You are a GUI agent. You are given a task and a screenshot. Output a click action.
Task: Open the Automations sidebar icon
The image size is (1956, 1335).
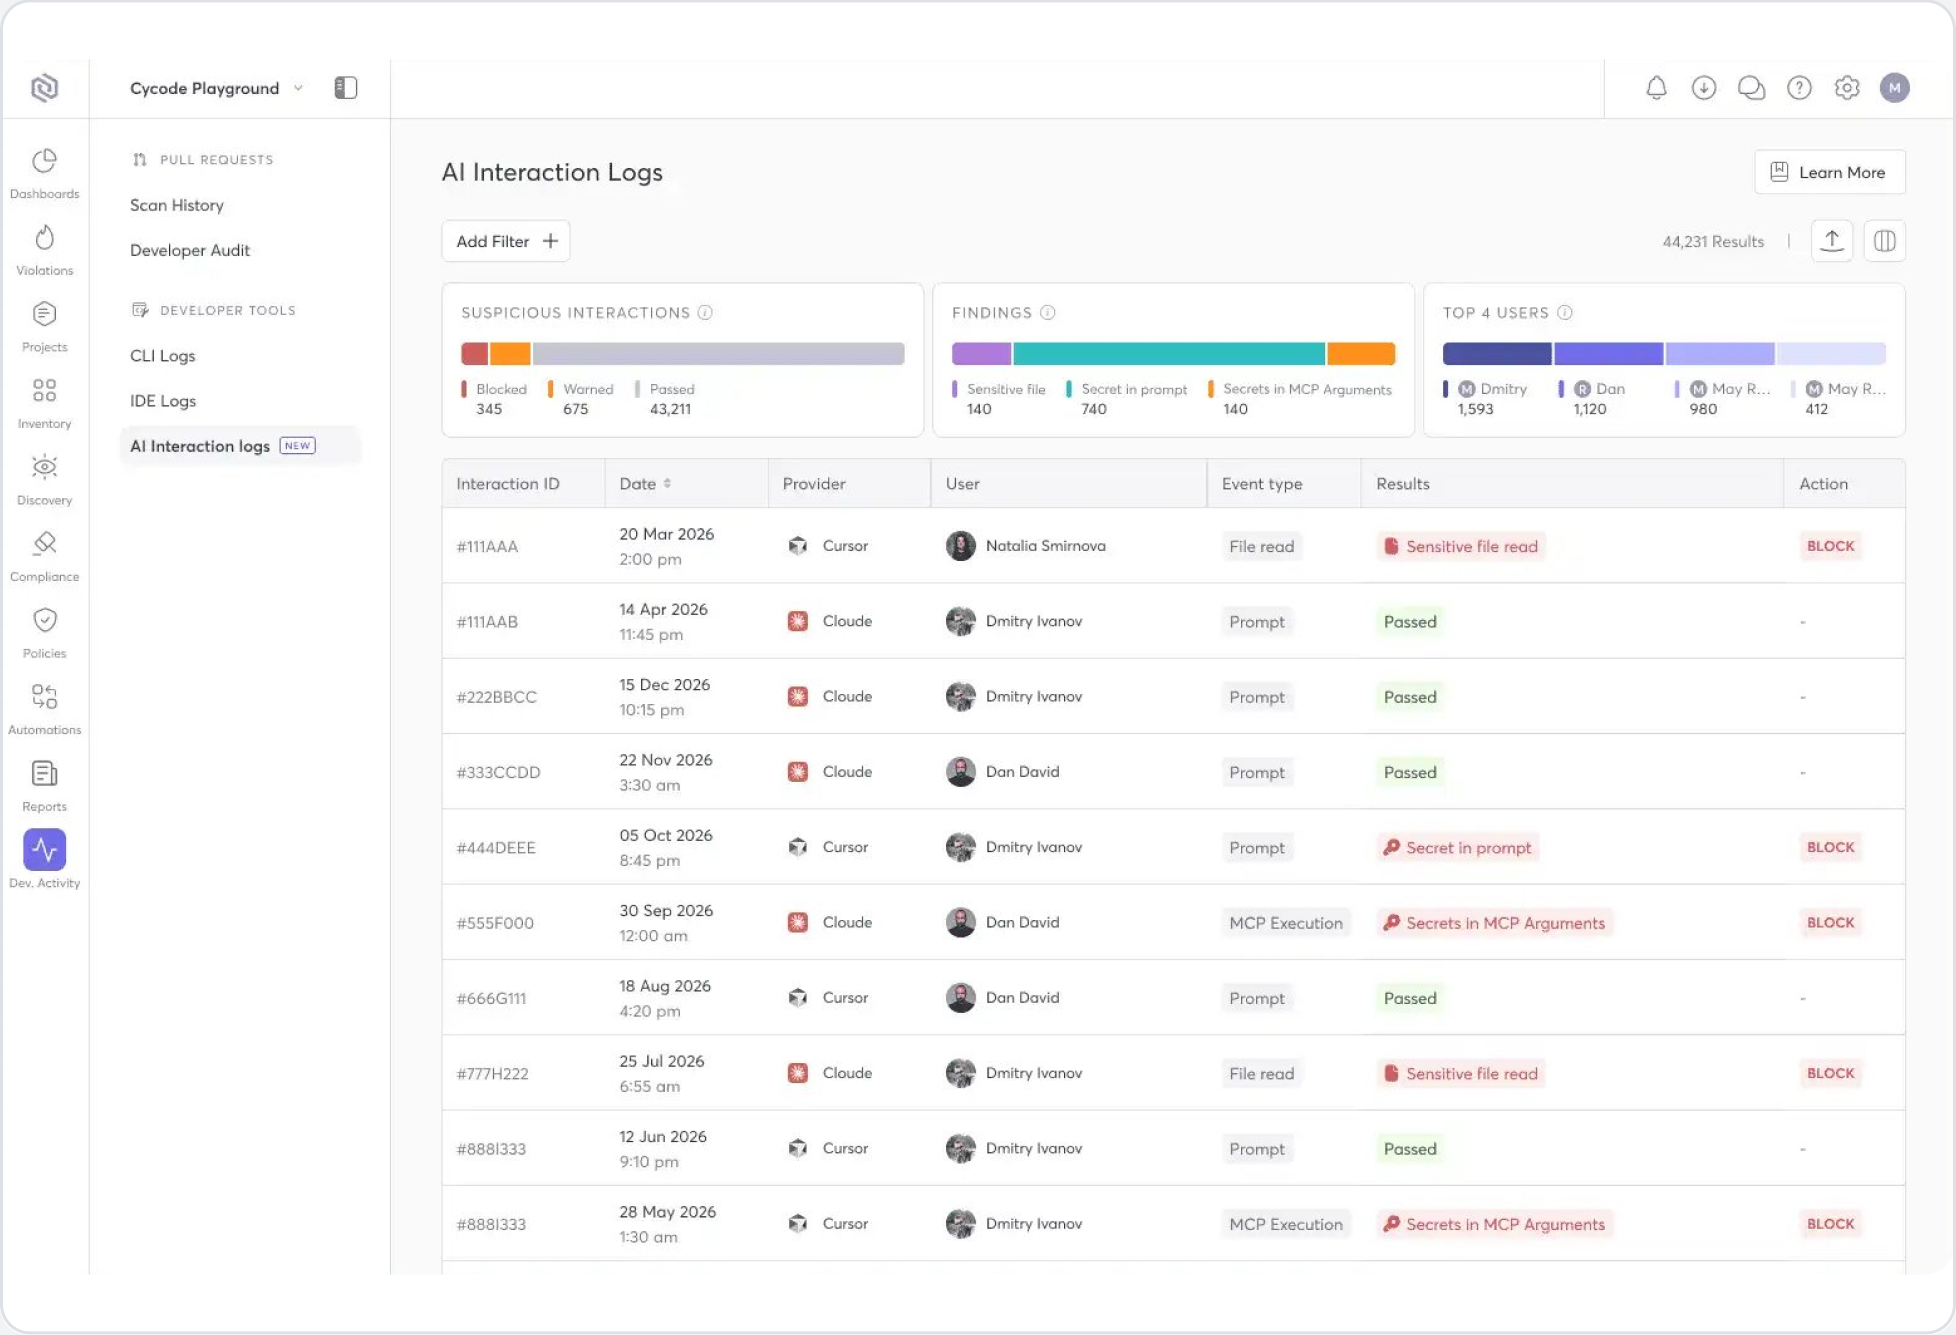[x=44, y=697]
